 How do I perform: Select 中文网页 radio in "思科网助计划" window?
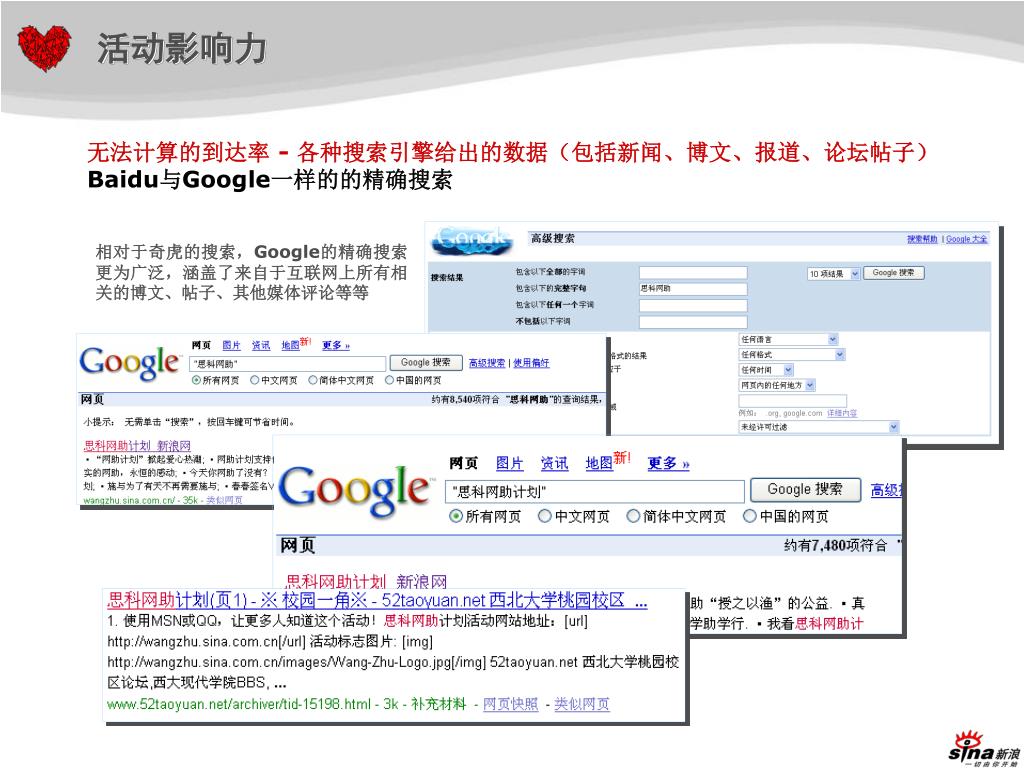pos(544,517)
